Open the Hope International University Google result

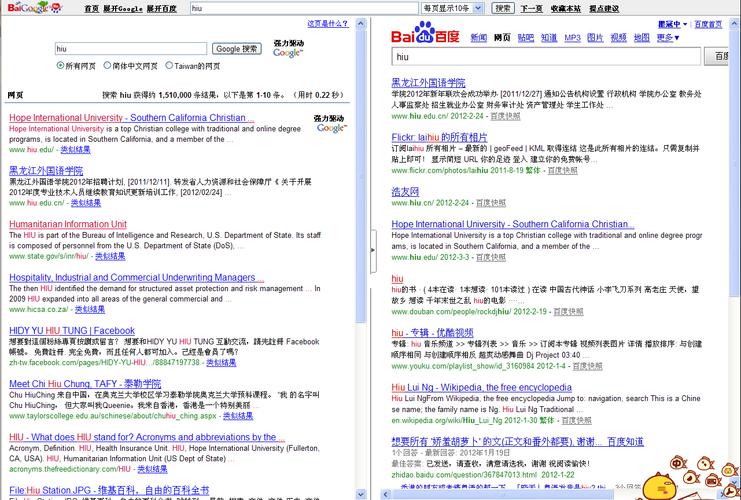point(132,118)
